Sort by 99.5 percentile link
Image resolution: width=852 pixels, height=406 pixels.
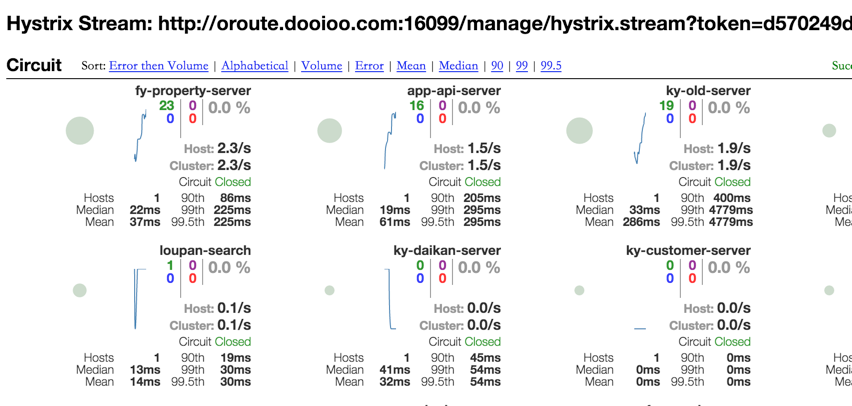pyautogui.click(x=551, y=66)
